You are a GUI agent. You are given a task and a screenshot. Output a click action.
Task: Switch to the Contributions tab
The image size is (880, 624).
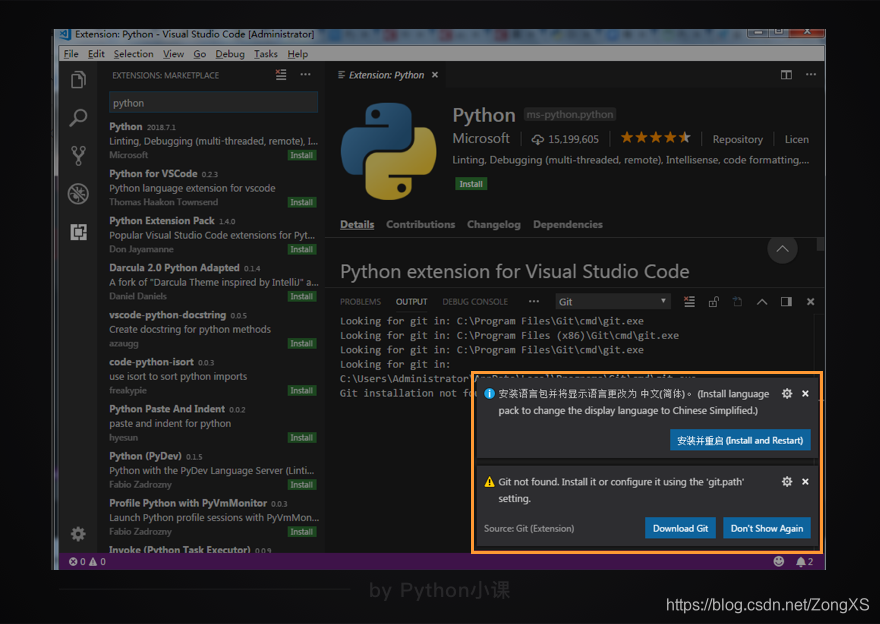tap(420, 224)
